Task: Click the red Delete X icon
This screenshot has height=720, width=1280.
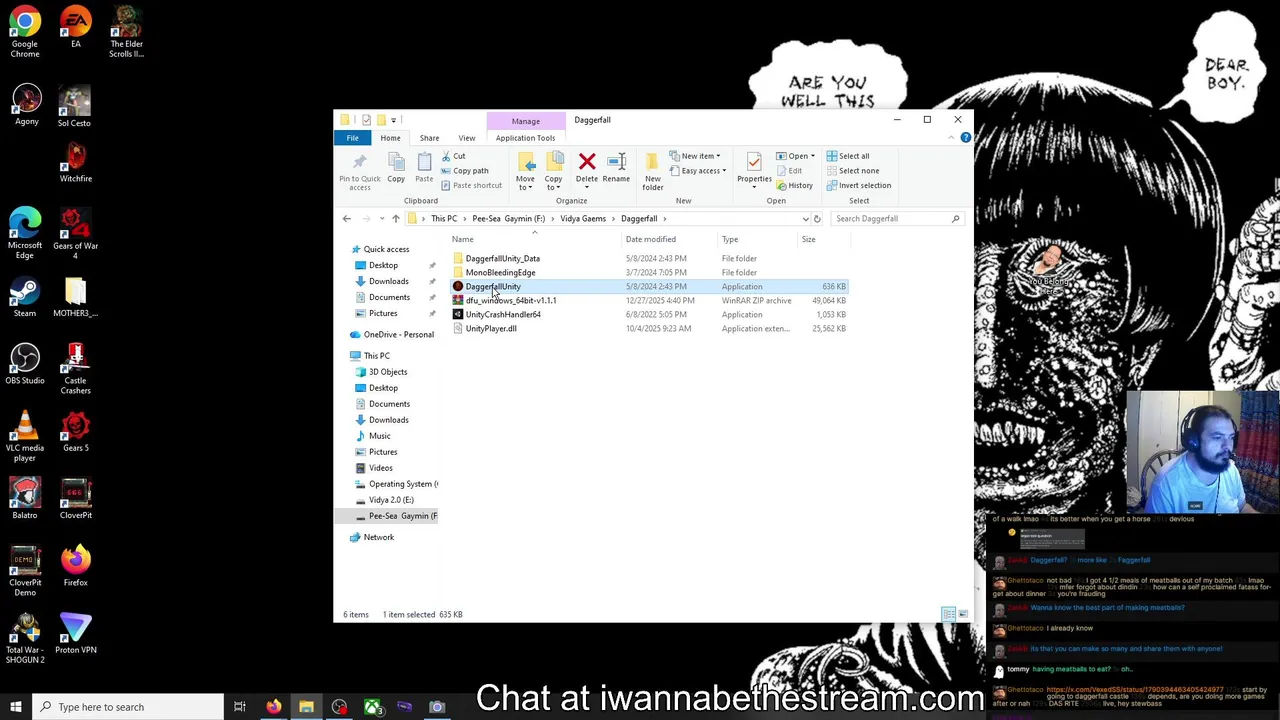Action: 587,162
